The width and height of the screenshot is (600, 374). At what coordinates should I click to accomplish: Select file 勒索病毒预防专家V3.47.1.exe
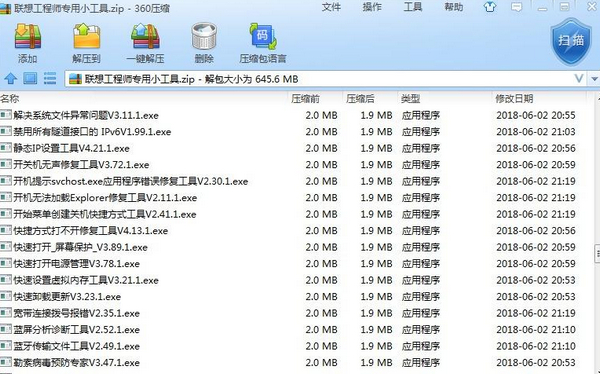(x=76, y=362)
